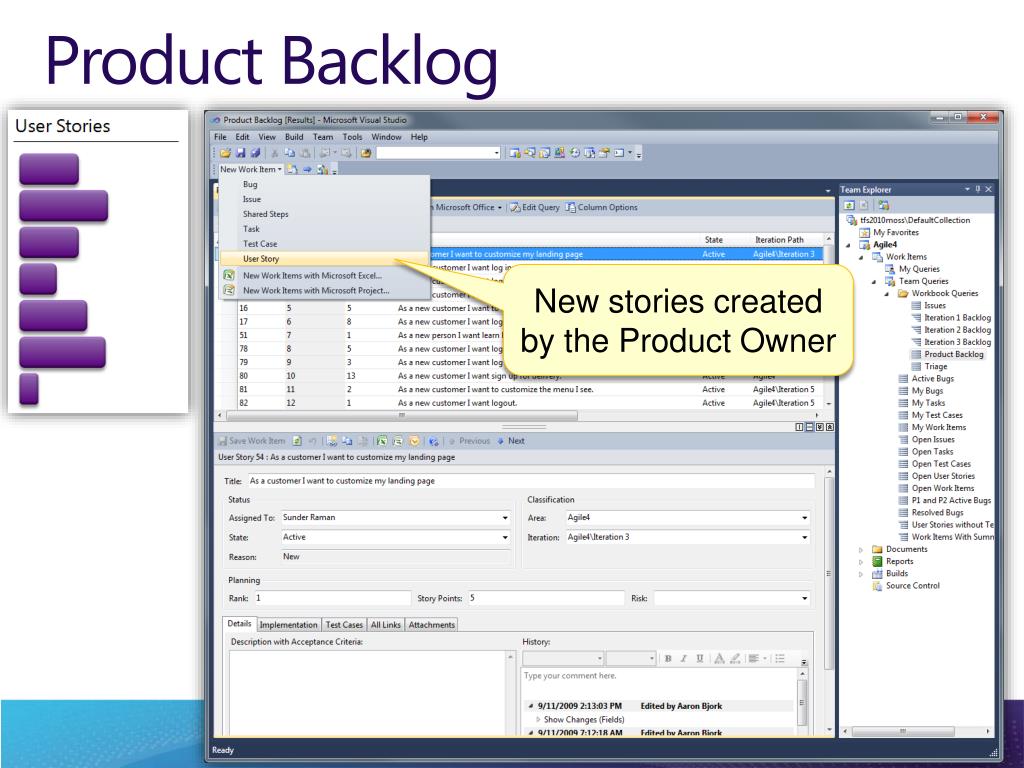The image size is (1024, 768).
Task: Click into the Story Points field
Action: pyautogui.click(x=546, y=598)
